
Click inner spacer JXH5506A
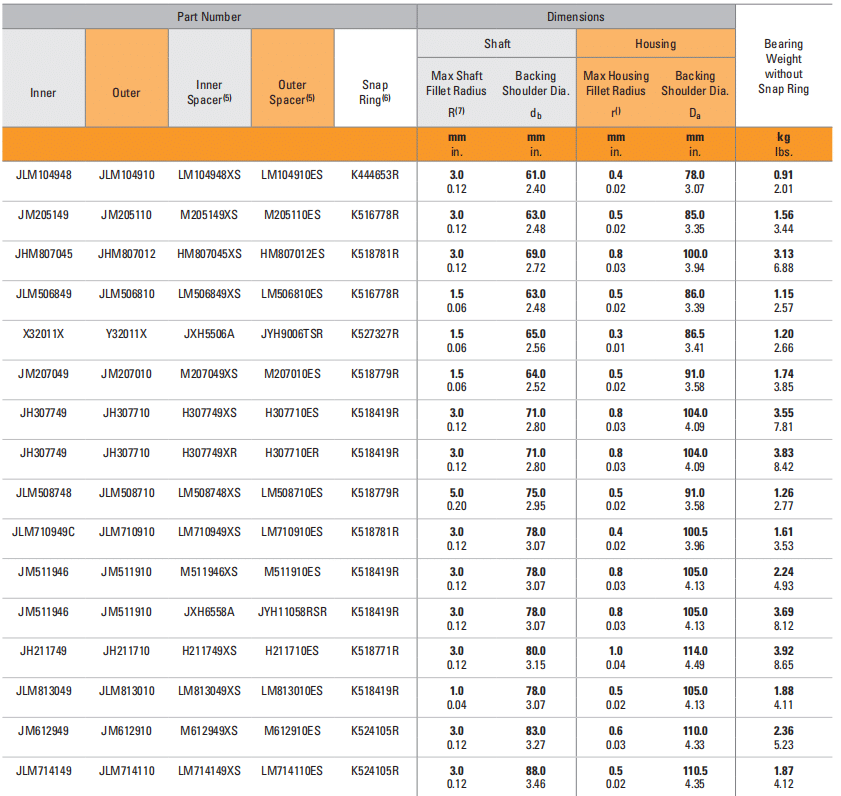point(209,334)
